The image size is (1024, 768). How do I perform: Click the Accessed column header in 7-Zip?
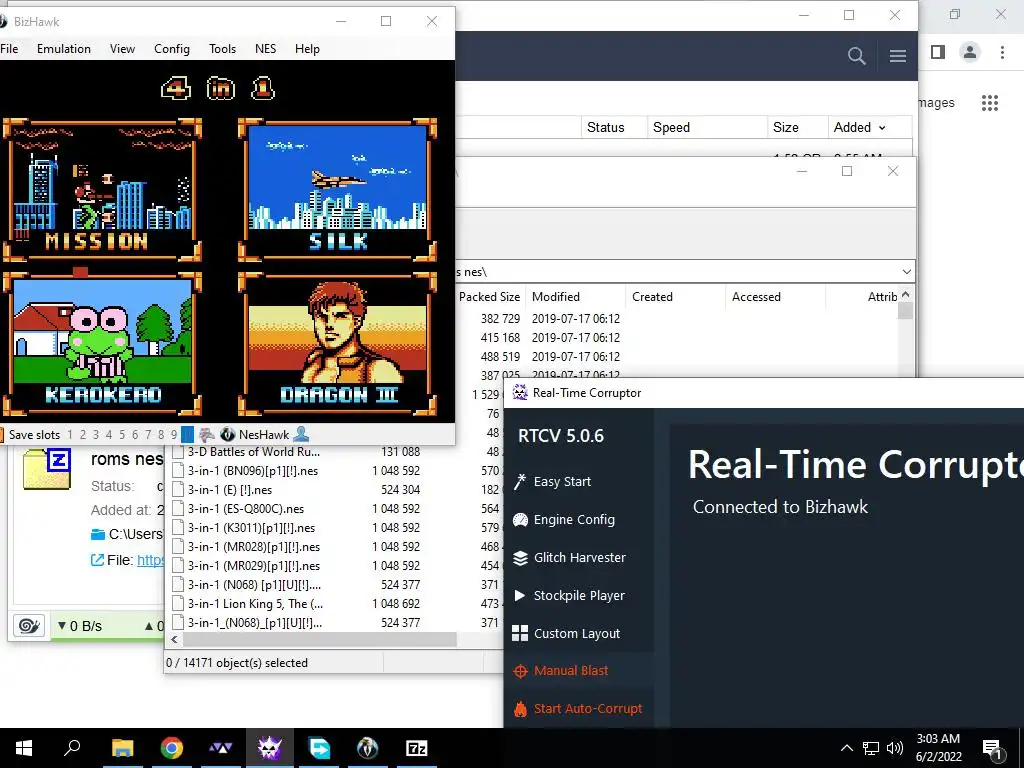[775, 296]
